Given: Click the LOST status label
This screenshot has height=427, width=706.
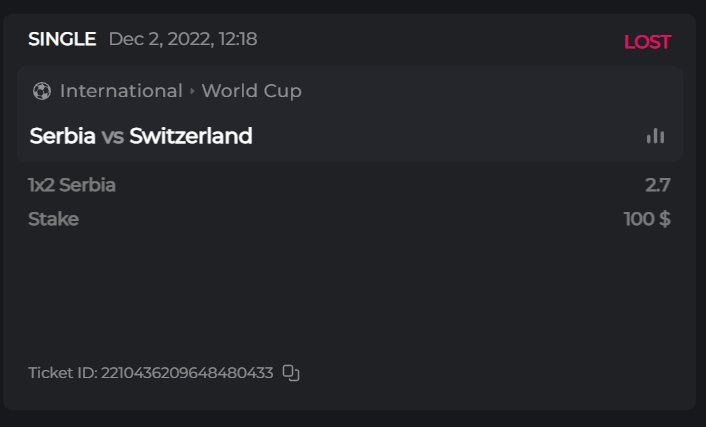Looking at the screenshot, I should 647,42.
